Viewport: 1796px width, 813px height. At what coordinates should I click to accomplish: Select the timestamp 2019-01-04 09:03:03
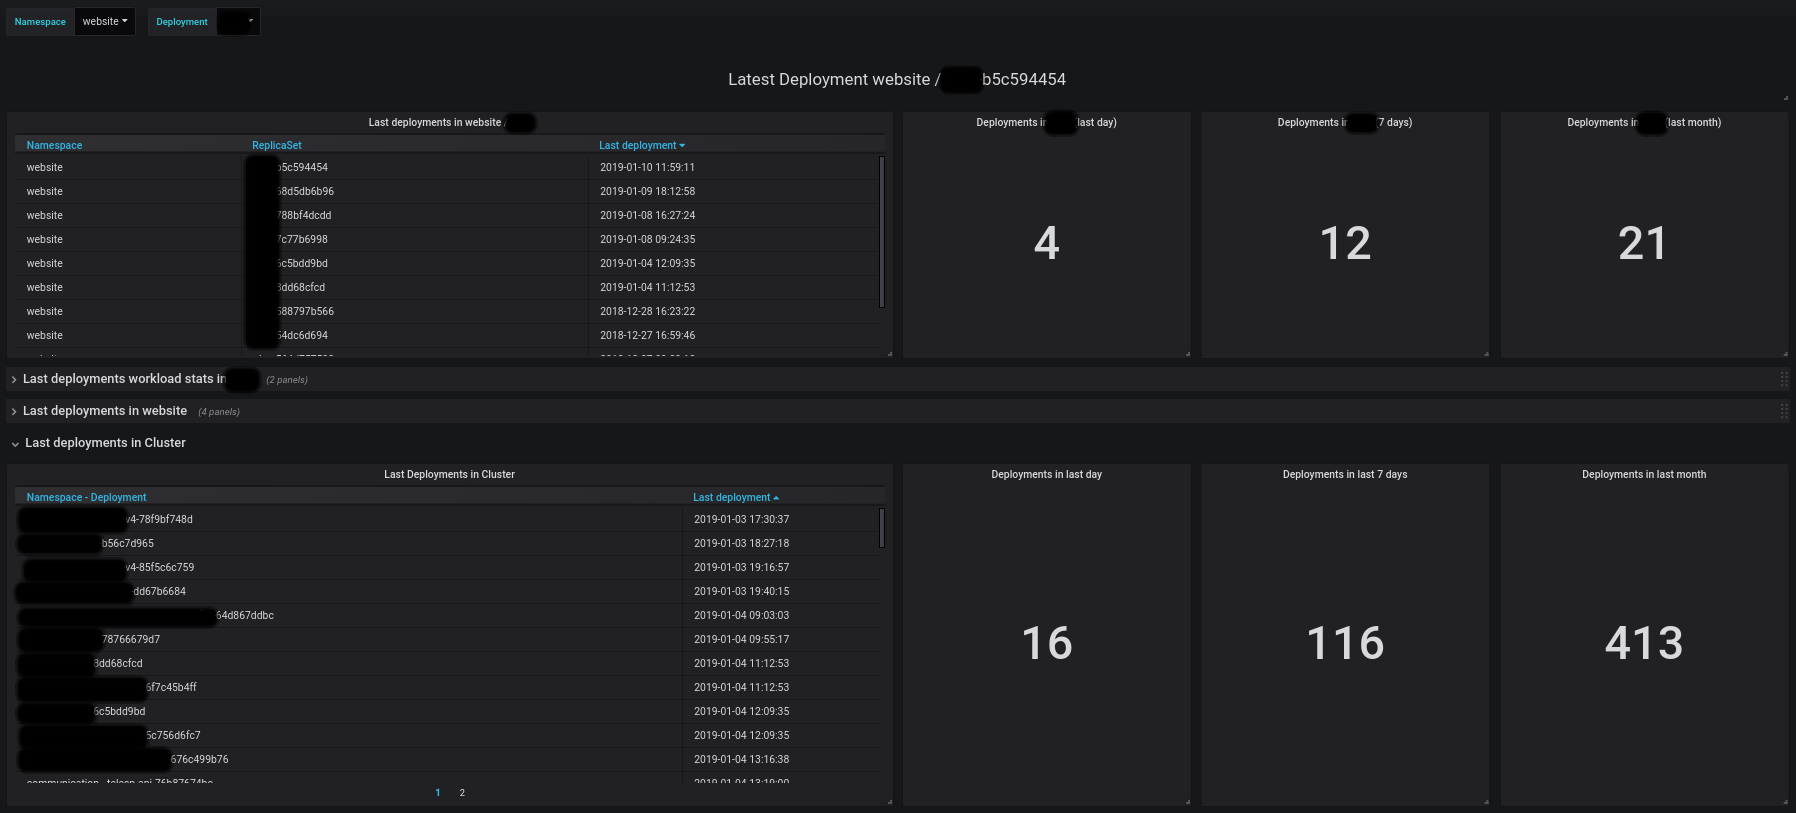pyautogui.click(x=742, y=616)
